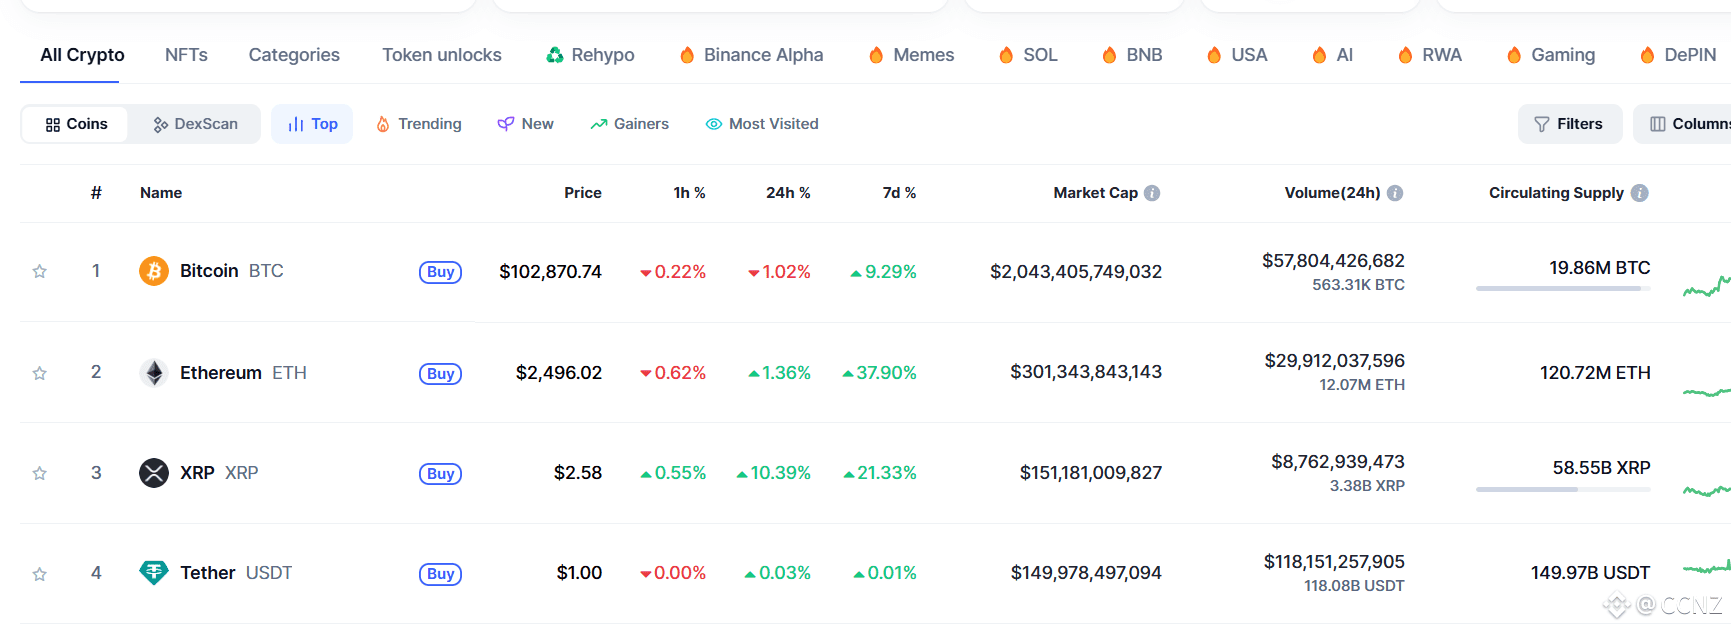Image resolution: width=1731 pixels, height=630 pixels.
Task: Toggle the watchlist star for Tether
Action: 39,573
